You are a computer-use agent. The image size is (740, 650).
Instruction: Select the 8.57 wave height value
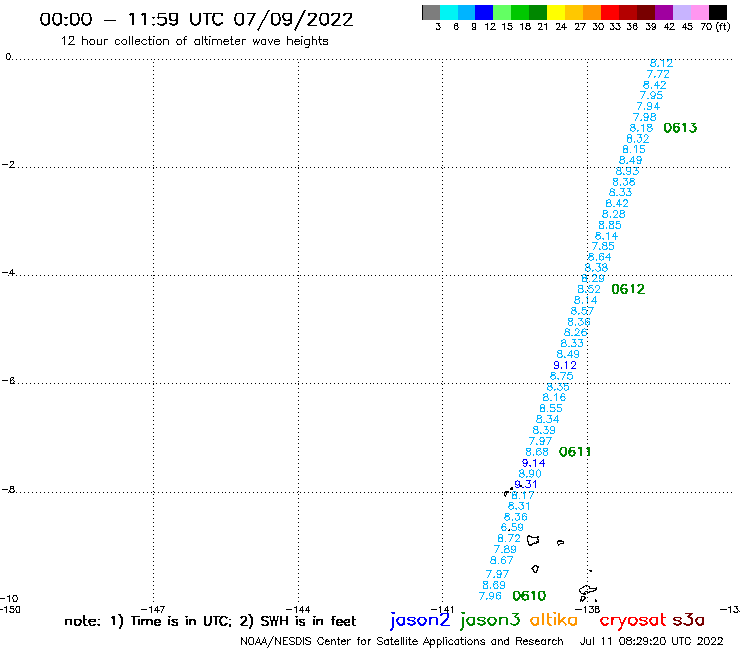[582, 311]
